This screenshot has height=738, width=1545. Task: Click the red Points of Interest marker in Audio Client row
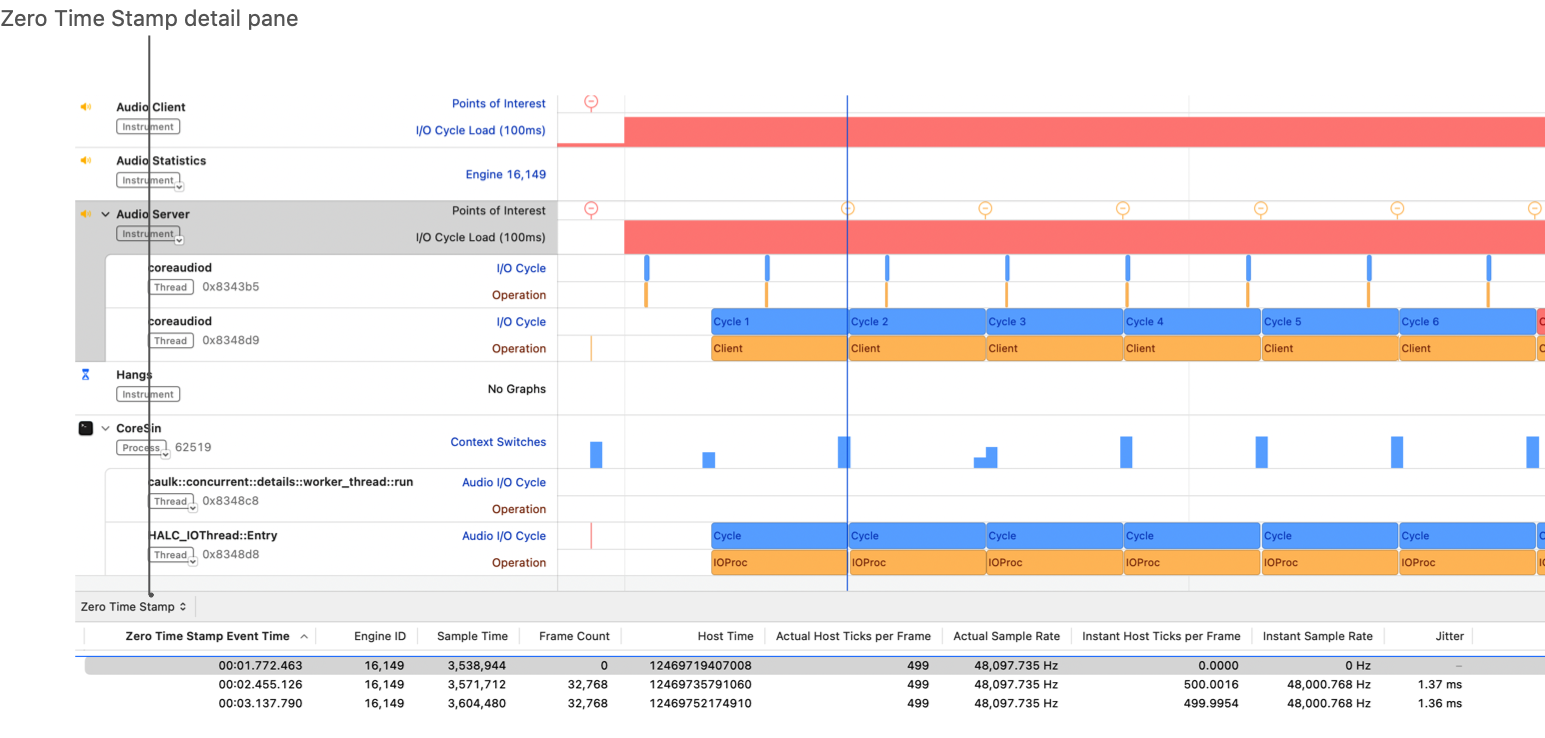pos(591,101)
